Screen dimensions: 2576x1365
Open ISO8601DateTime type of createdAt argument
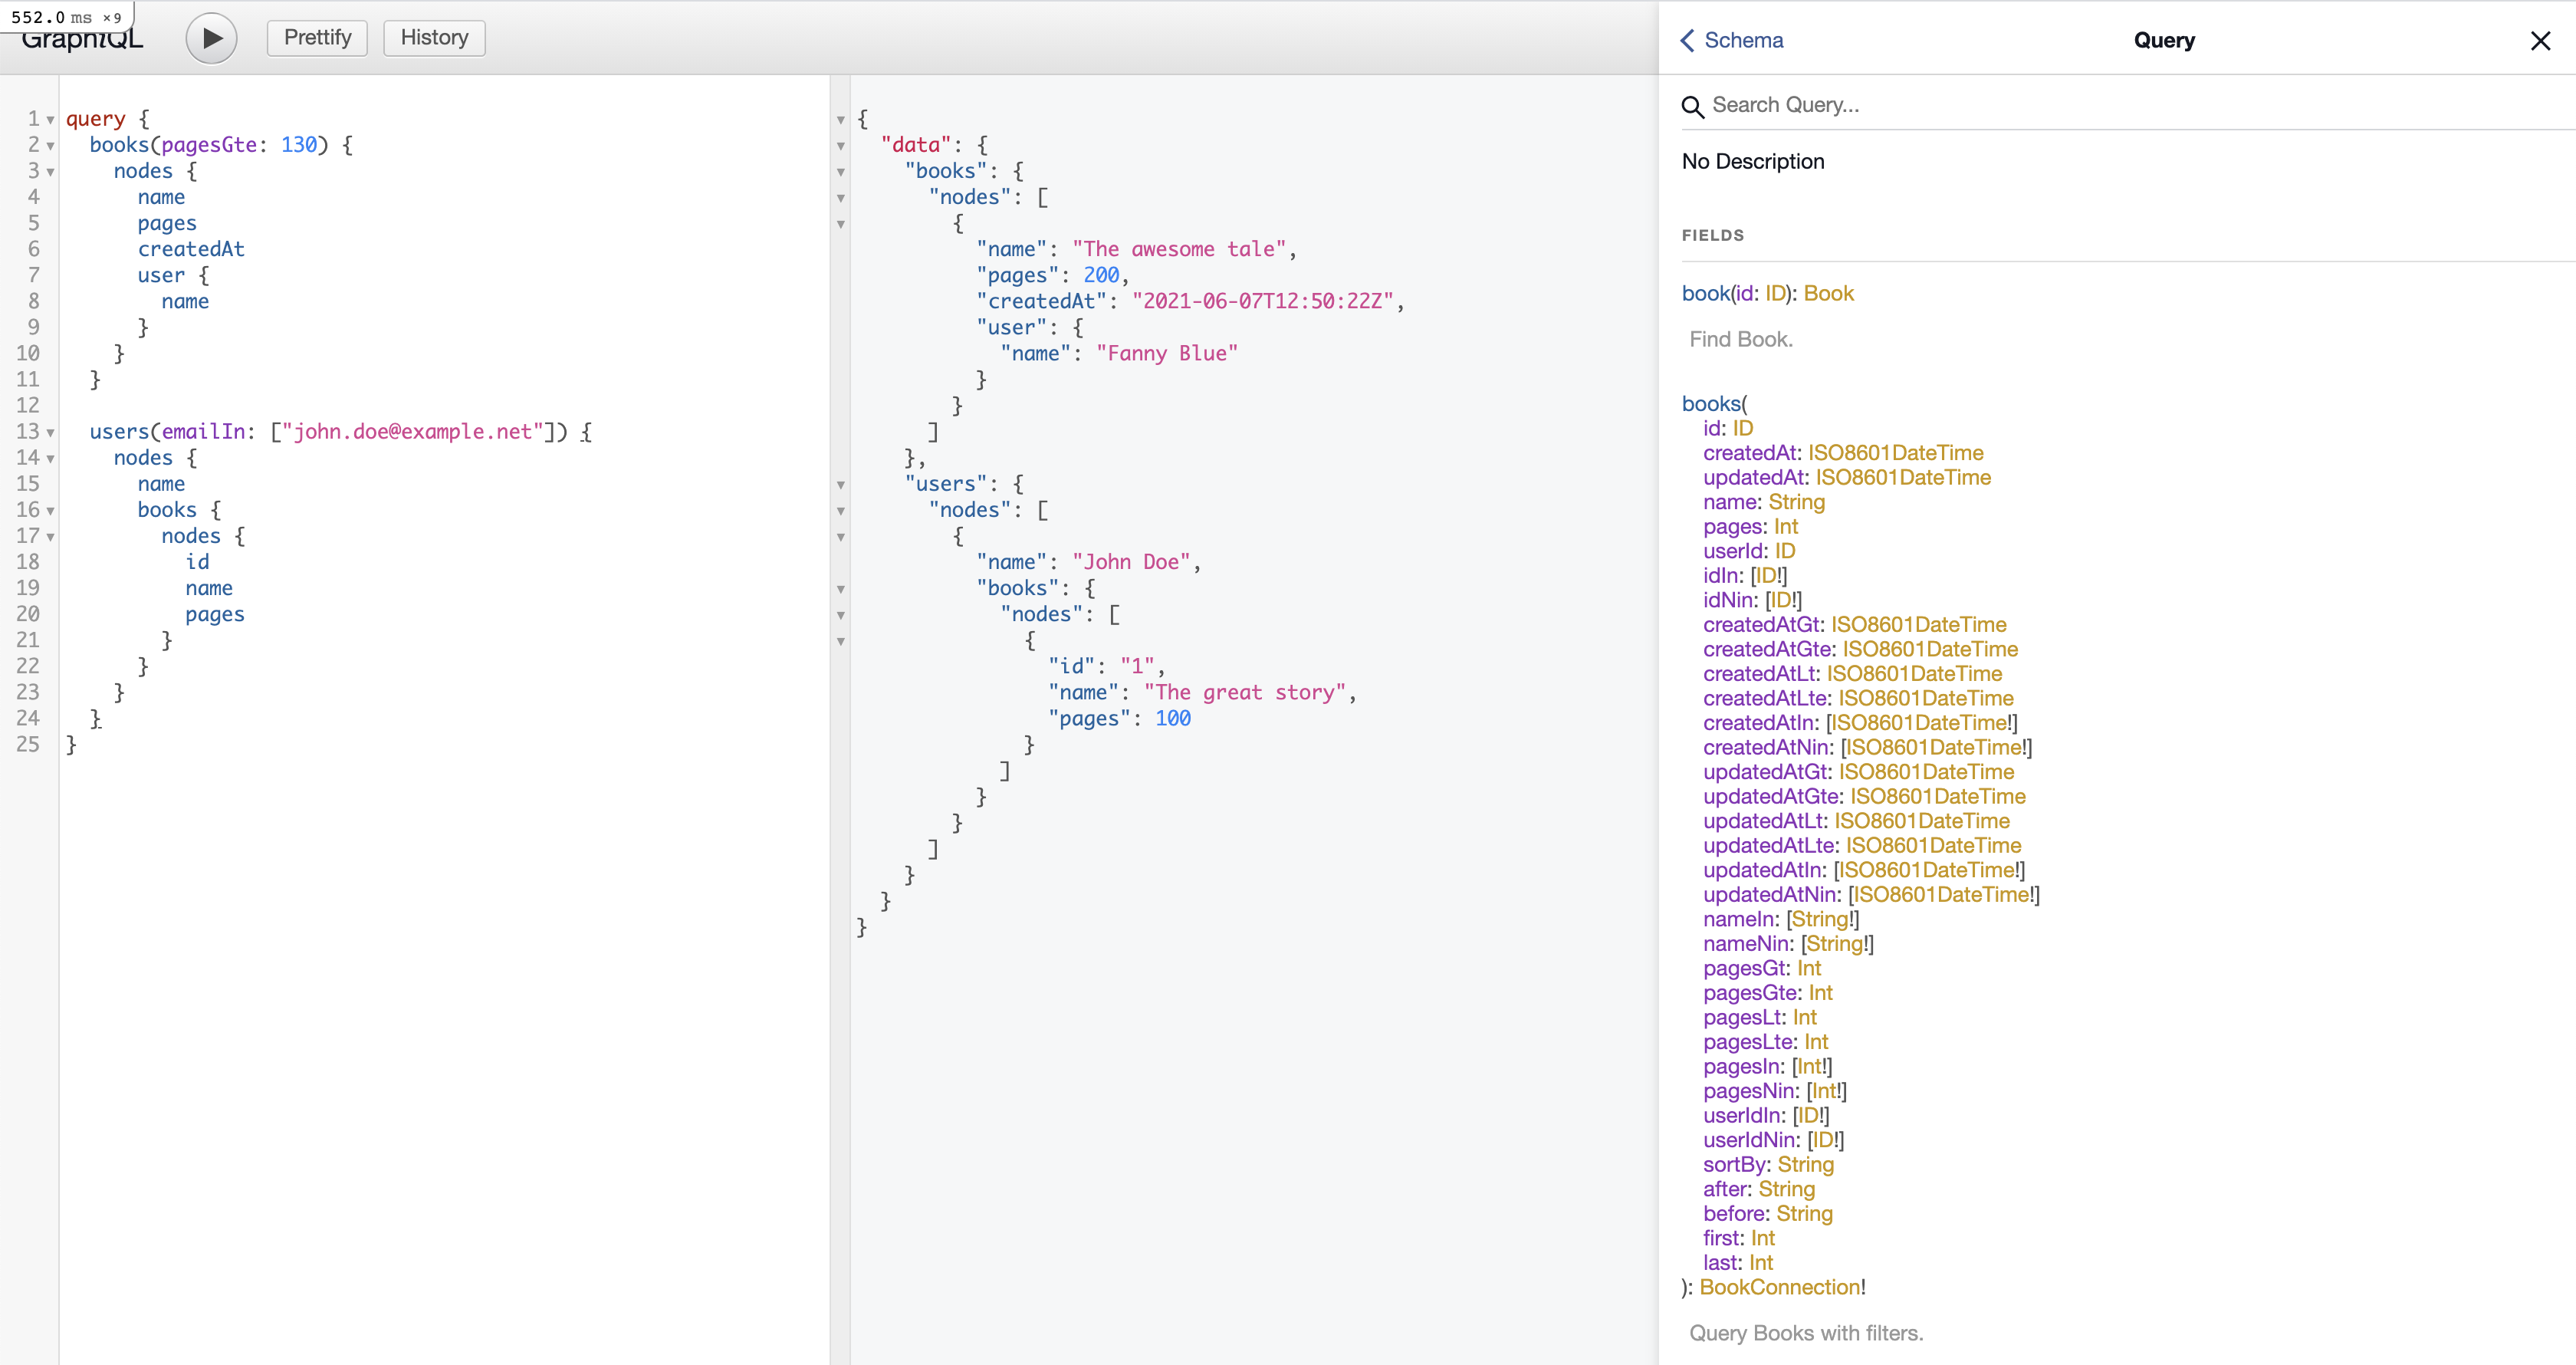[x=1895, y=453]
